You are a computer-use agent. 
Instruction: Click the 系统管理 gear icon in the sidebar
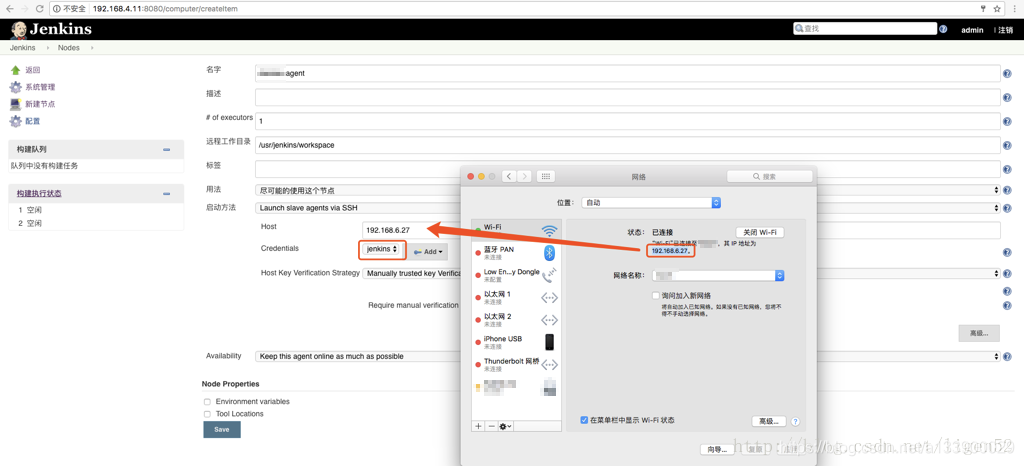click(16, 87)
